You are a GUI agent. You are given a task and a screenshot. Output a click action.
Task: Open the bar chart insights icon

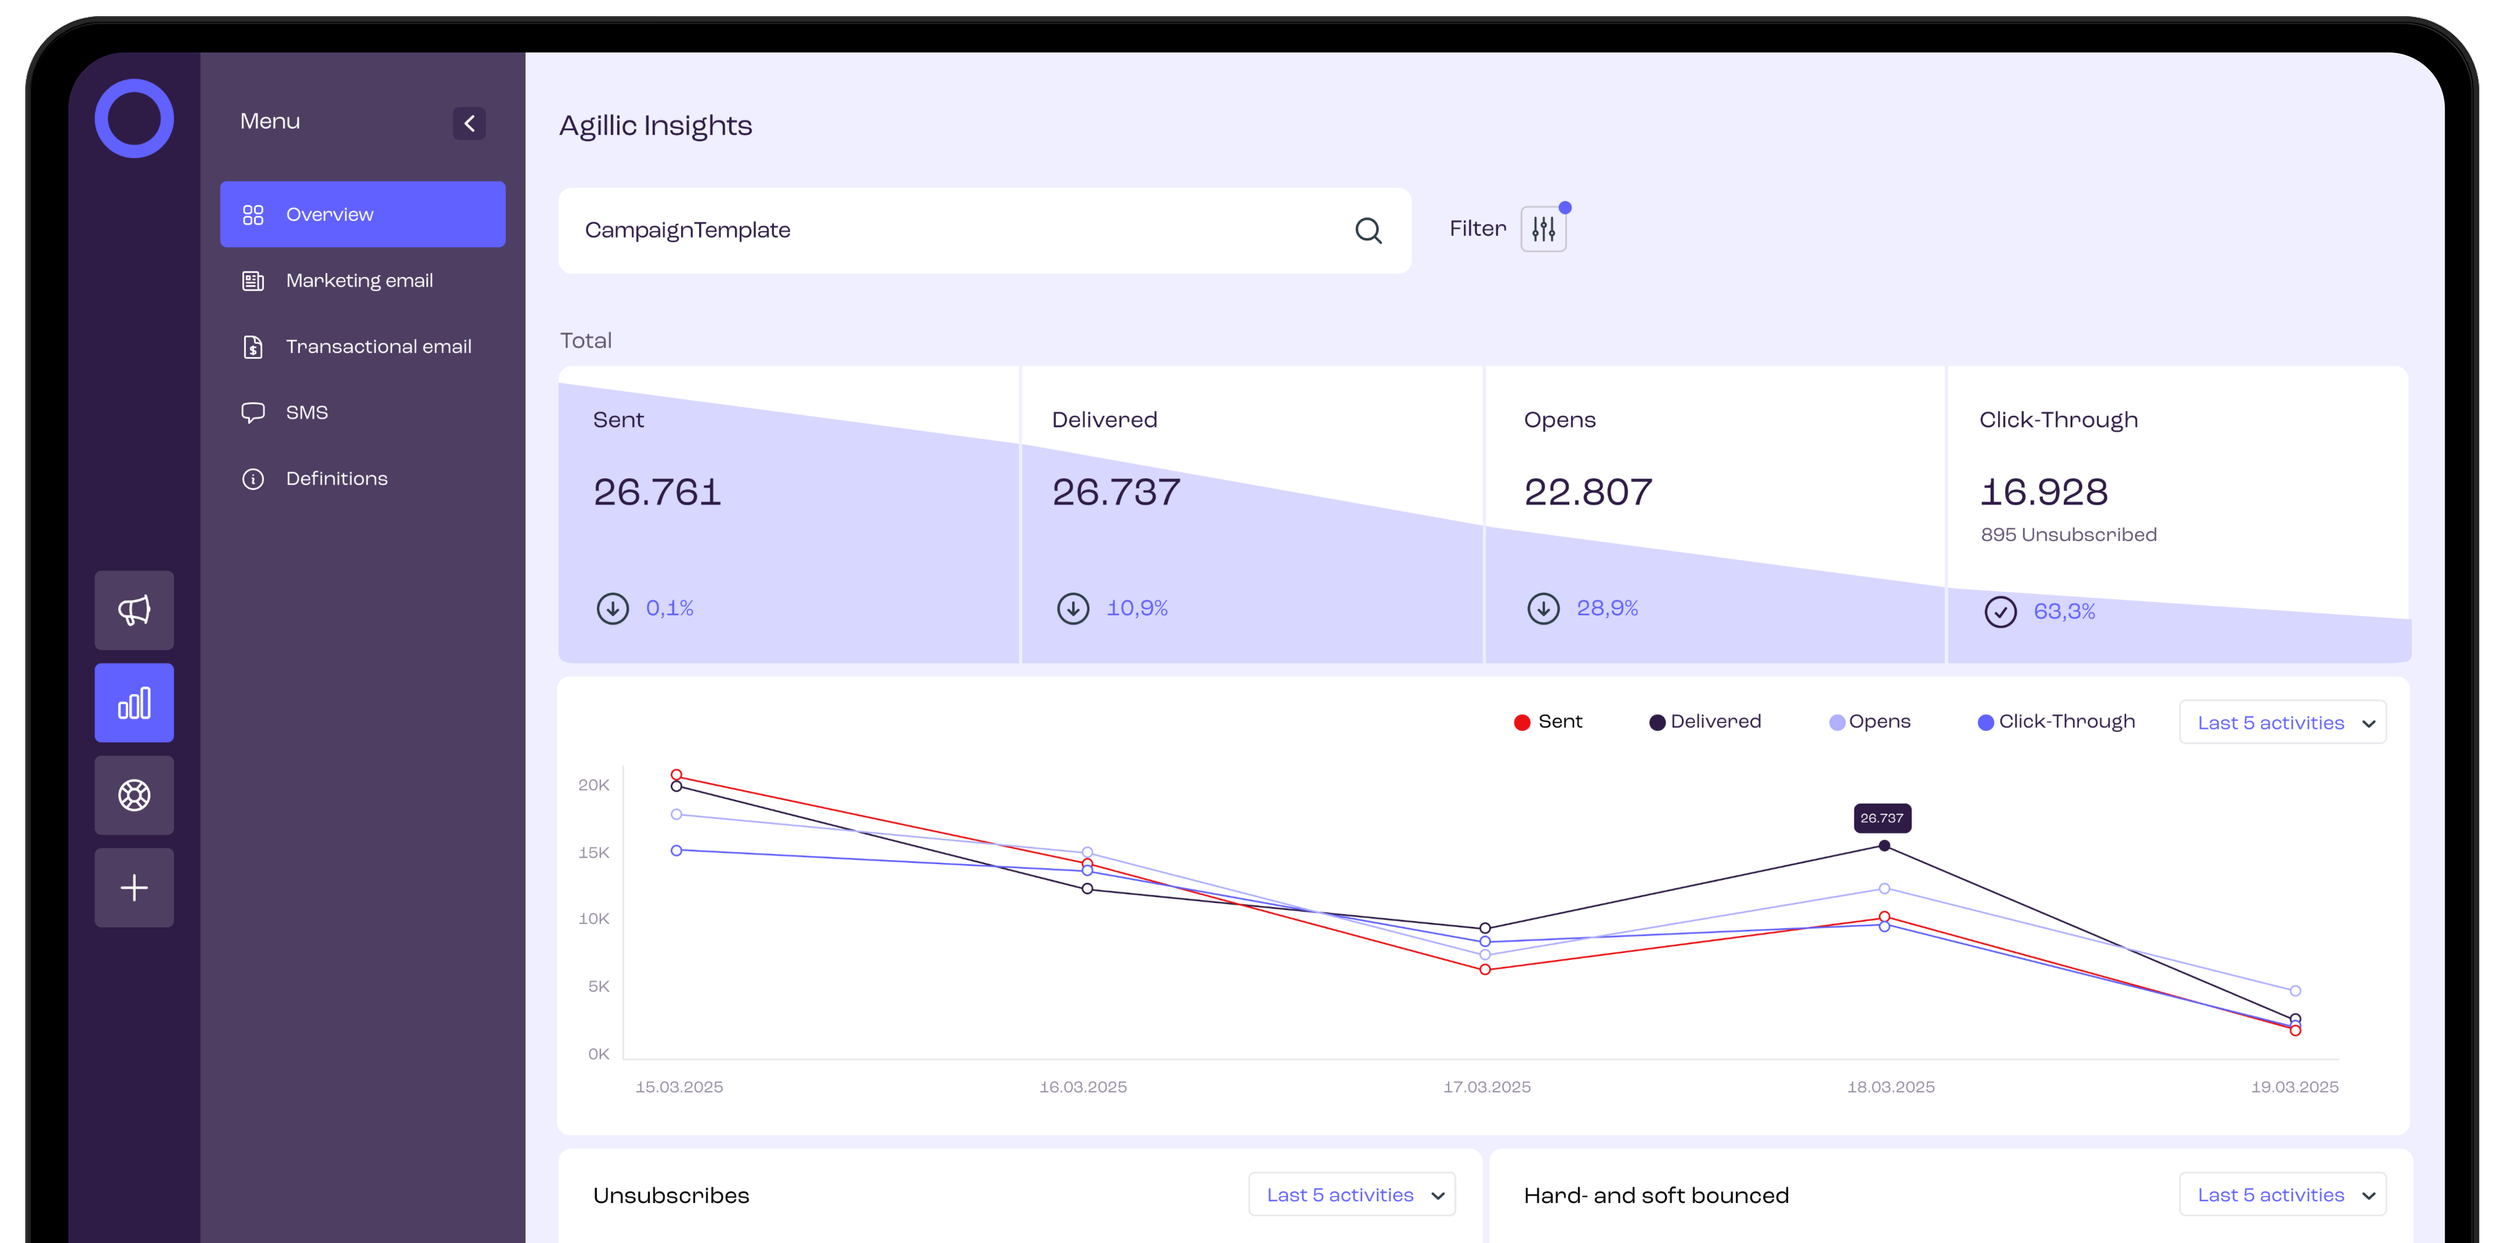pyautogui.click(x=134, y=703)
